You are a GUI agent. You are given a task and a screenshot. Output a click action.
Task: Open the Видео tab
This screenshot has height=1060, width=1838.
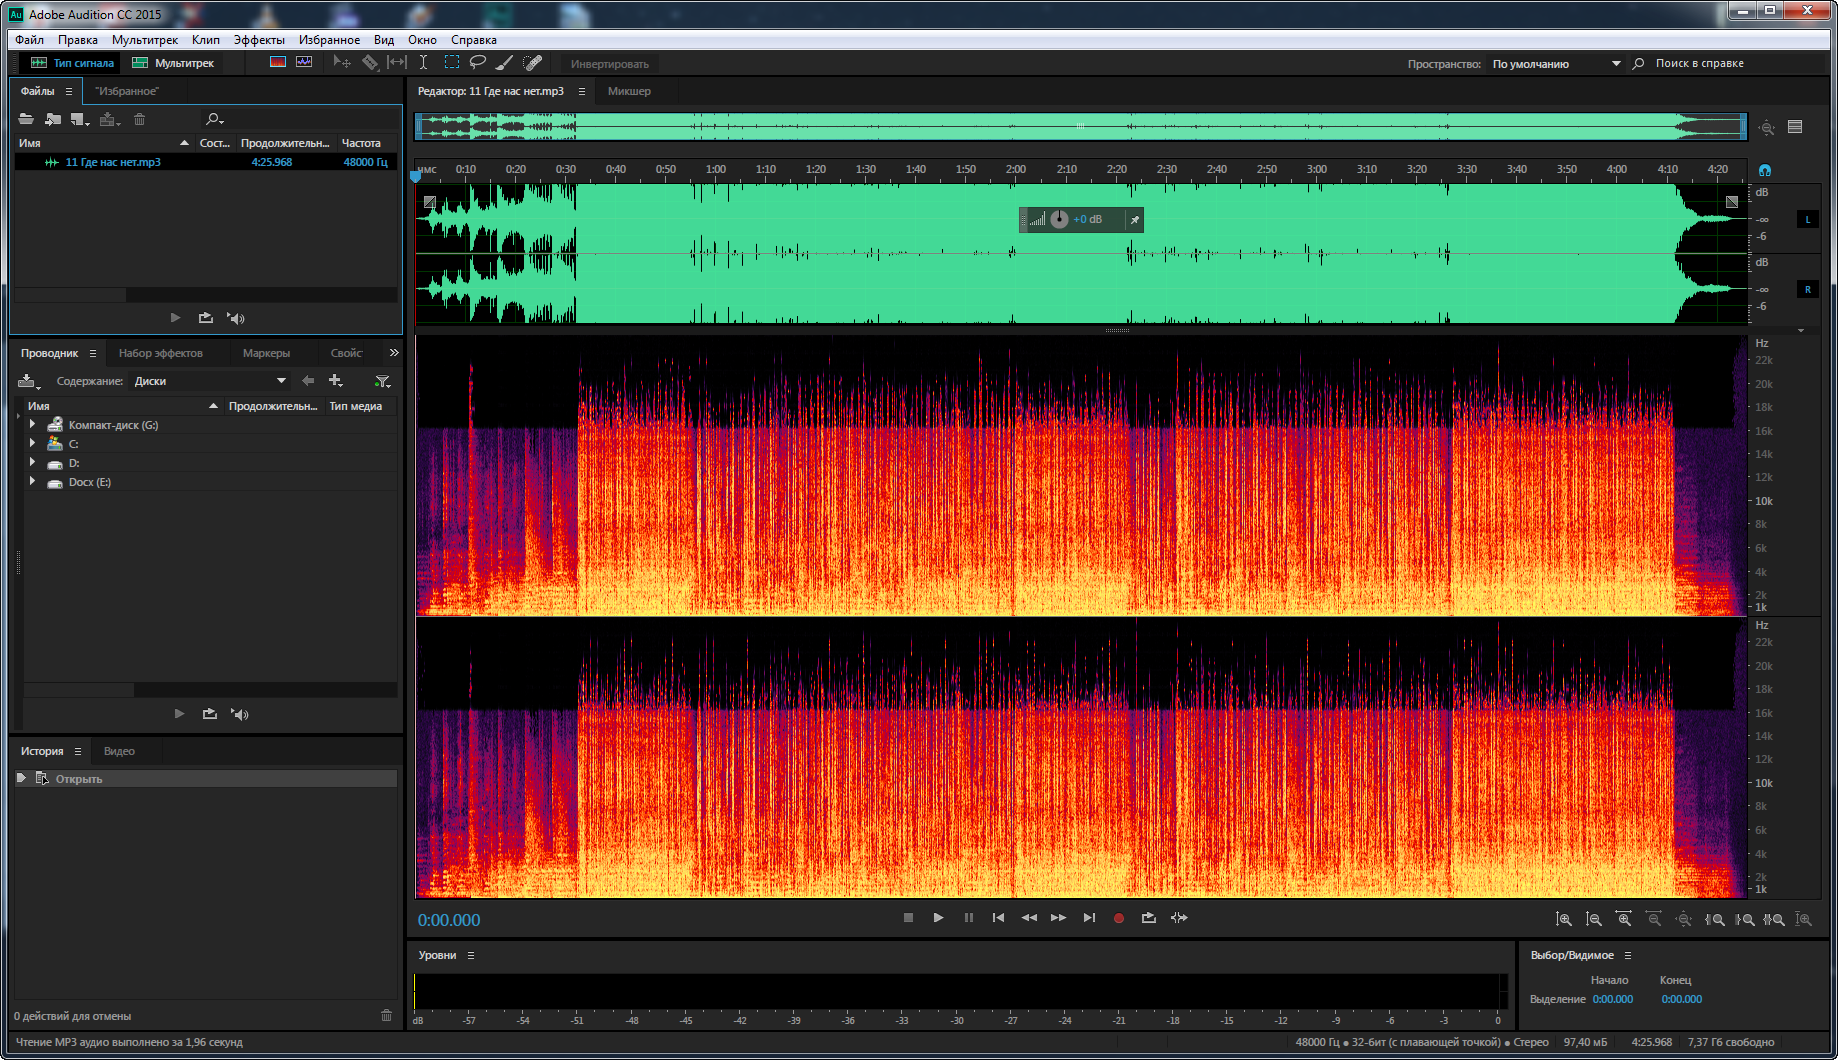pyautogui.click(x=119, y=751)
